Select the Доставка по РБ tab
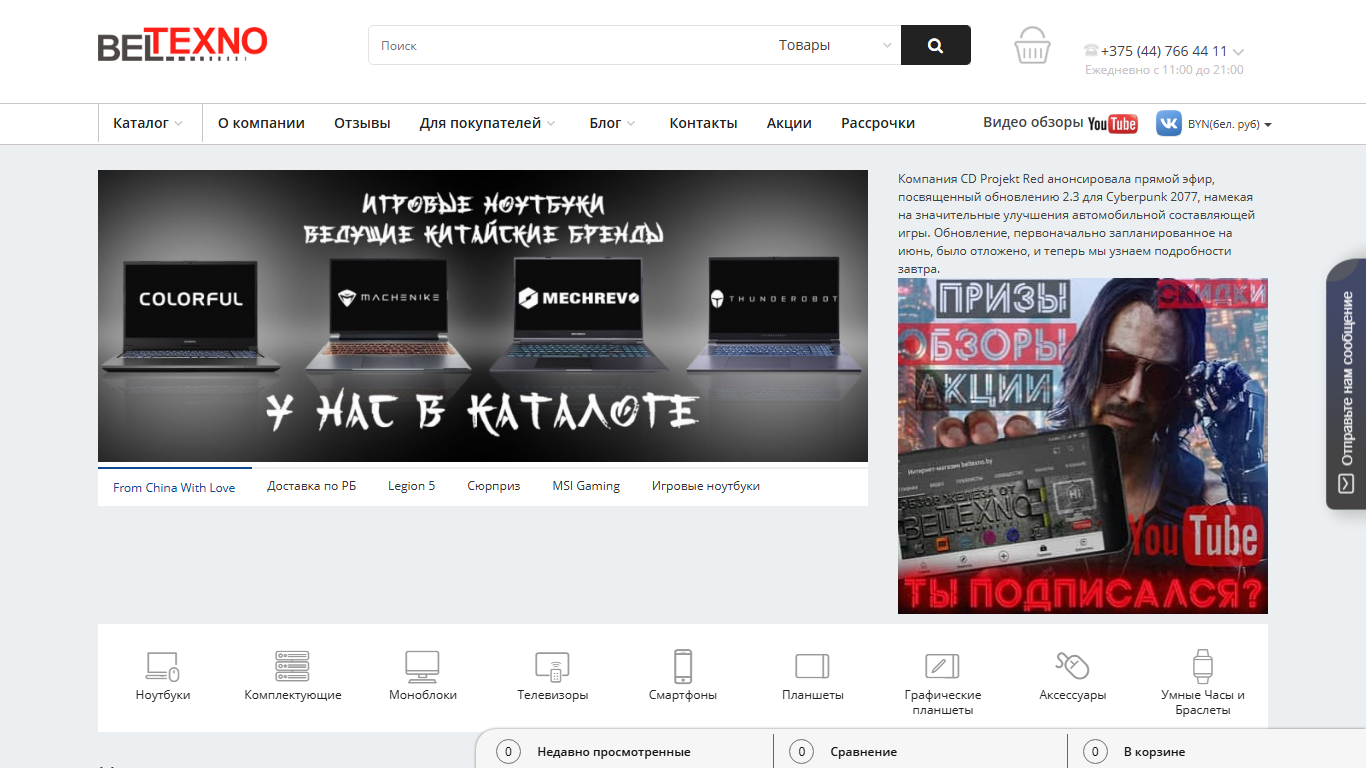This screenshot has height=768, width=1366. 311,486
